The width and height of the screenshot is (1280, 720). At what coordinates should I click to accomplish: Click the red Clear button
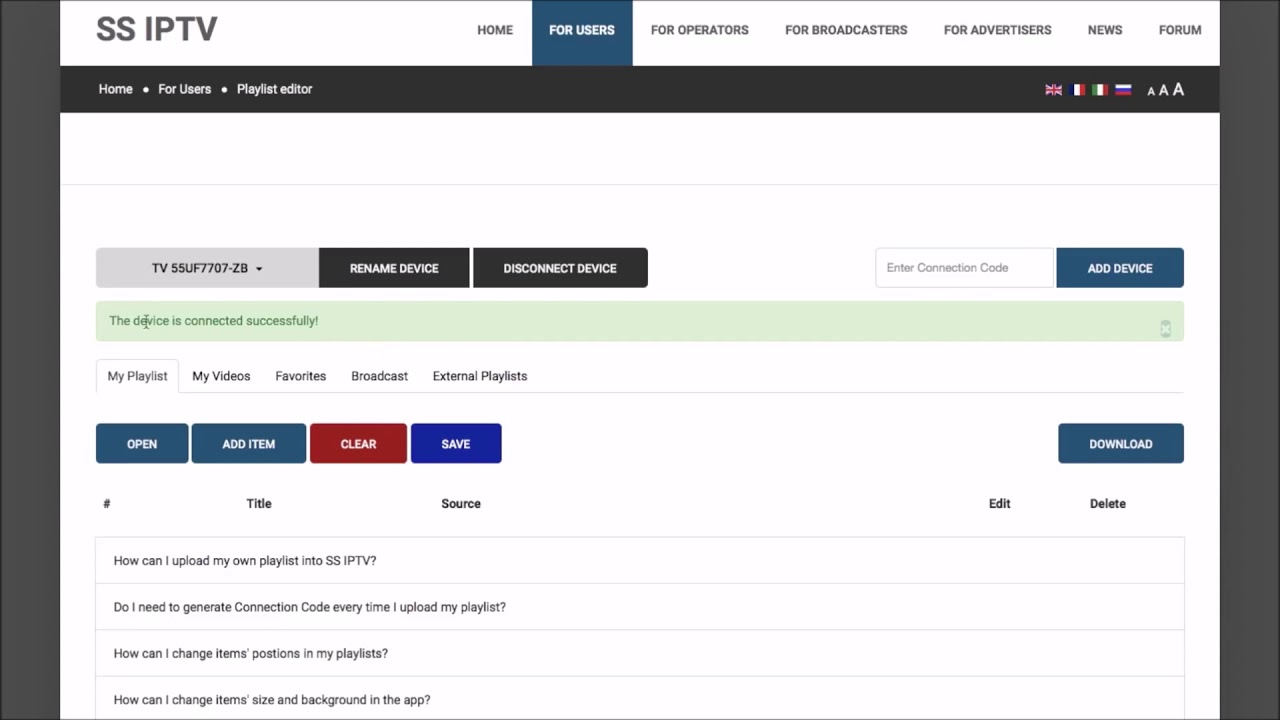pos(358,444)
